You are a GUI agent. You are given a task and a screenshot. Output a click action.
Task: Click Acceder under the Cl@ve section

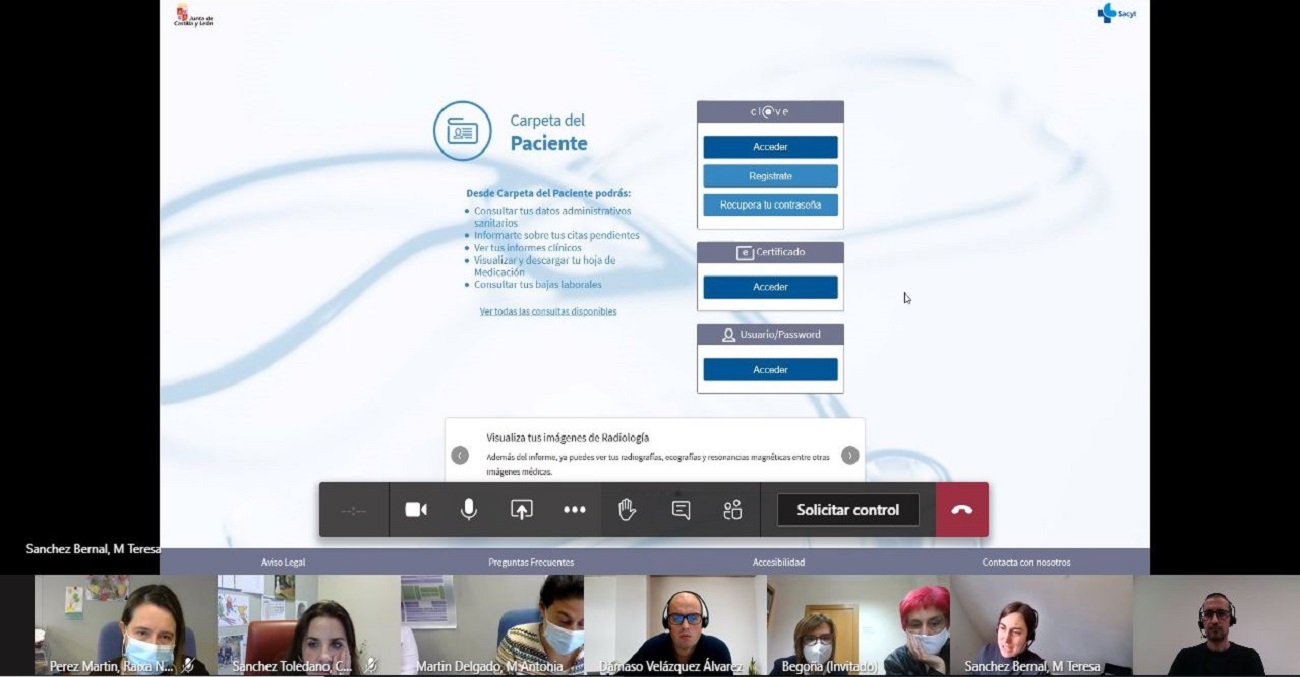(770, 147)
